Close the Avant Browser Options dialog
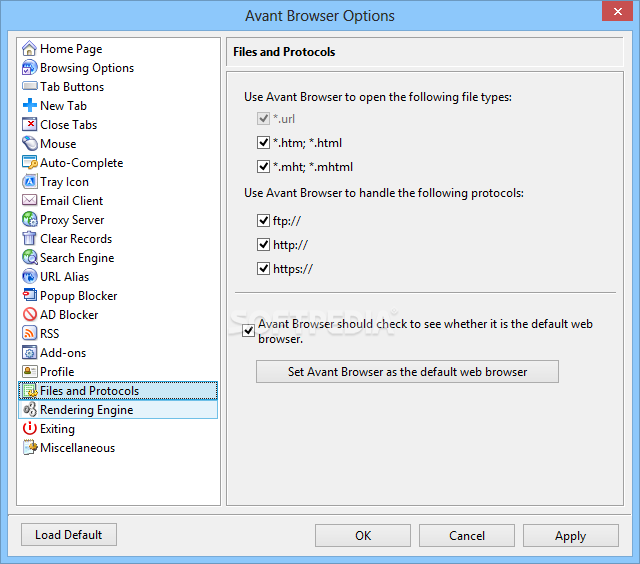The width and height of the screenshot is (640, 564). tap(618, 11)
